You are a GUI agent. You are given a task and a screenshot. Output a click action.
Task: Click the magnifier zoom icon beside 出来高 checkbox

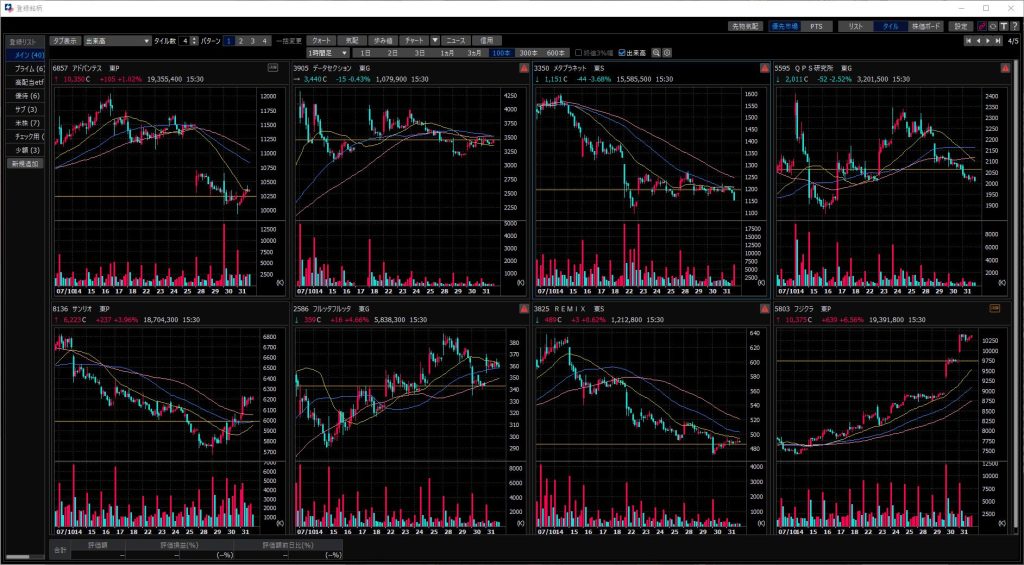(656, 52)
